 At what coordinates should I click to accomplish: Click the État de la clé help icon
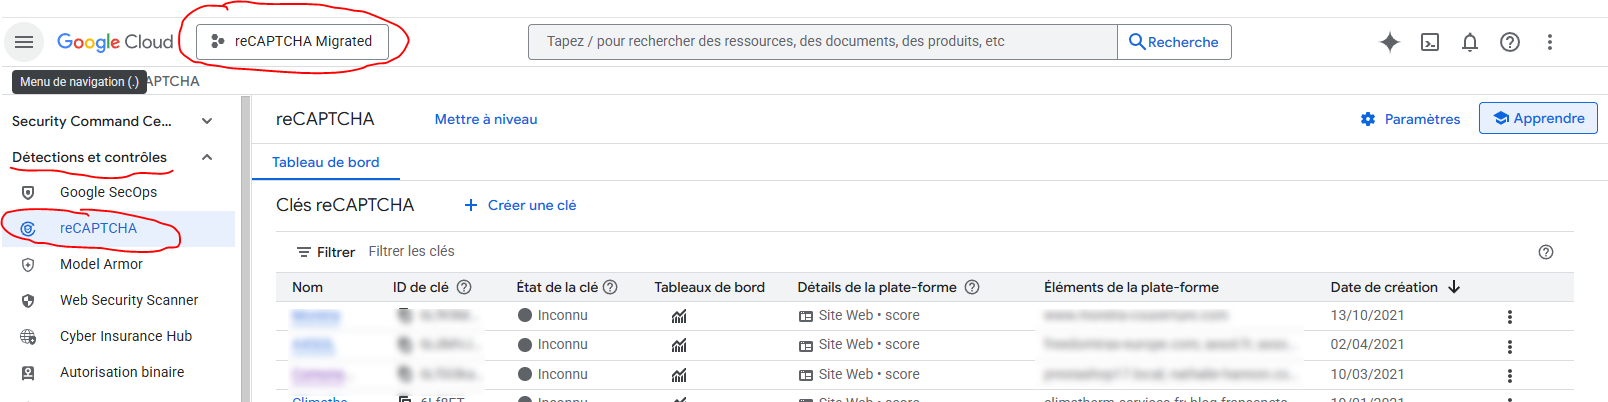tap(610, 287)
